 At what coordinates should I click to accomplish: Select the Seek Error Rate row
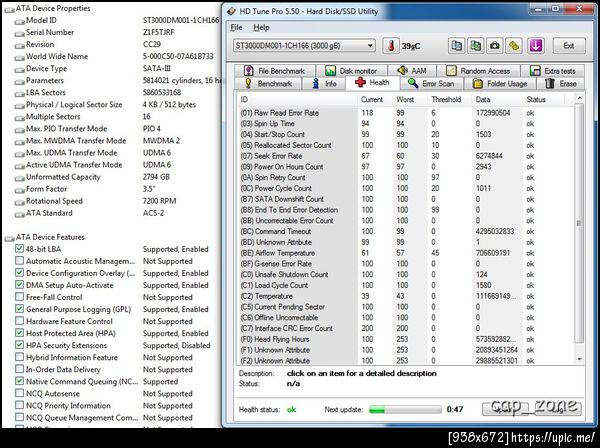point(406,156)
